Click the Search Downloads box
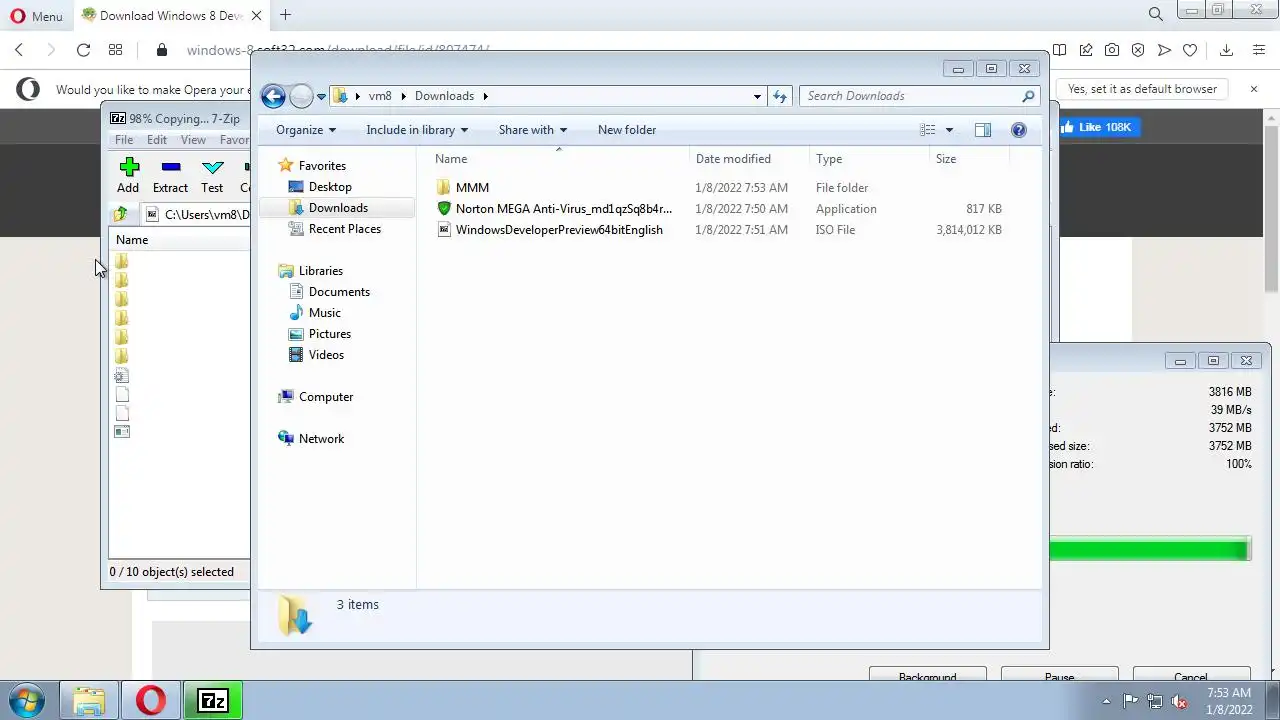Image resolution: width=1280 pixels, height=720 pixels. point(919,96)
